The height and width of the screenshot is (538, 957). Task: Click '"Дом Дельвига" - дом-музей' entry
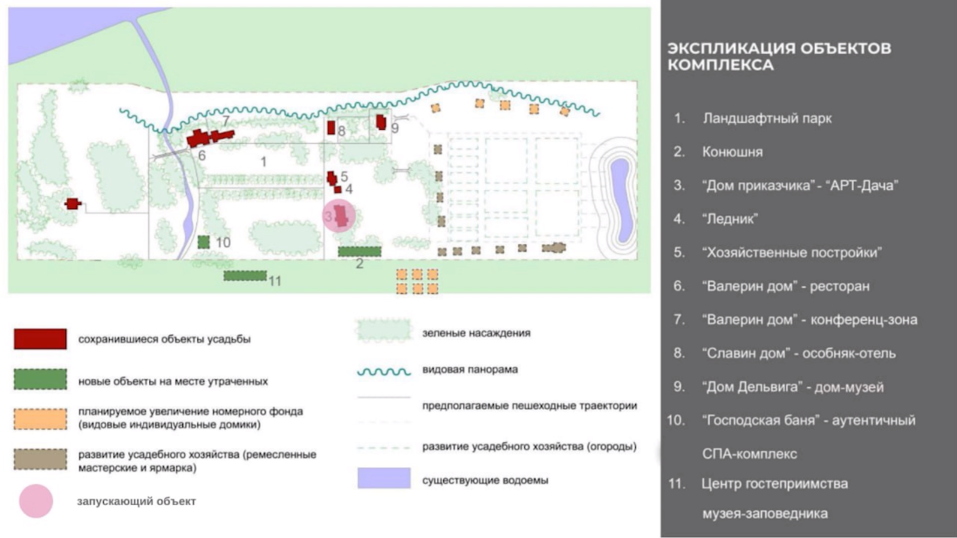pos(793,387)
